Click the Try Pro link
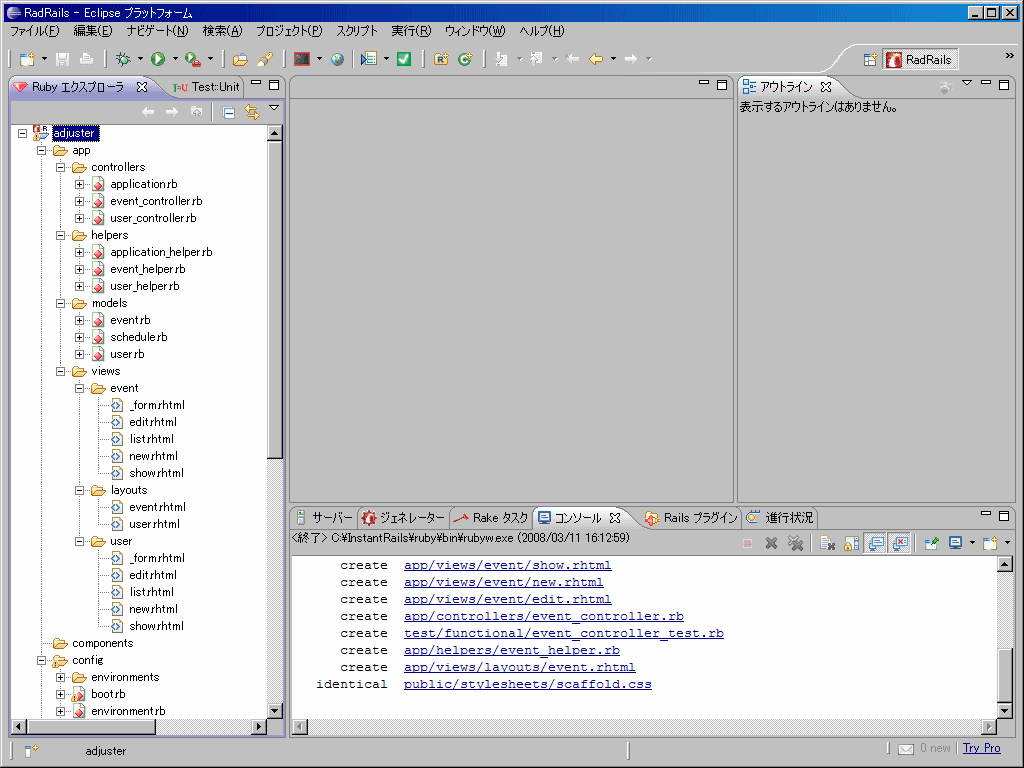The height and width of the screenshot is (768, 1024). [x=982, y=748]
